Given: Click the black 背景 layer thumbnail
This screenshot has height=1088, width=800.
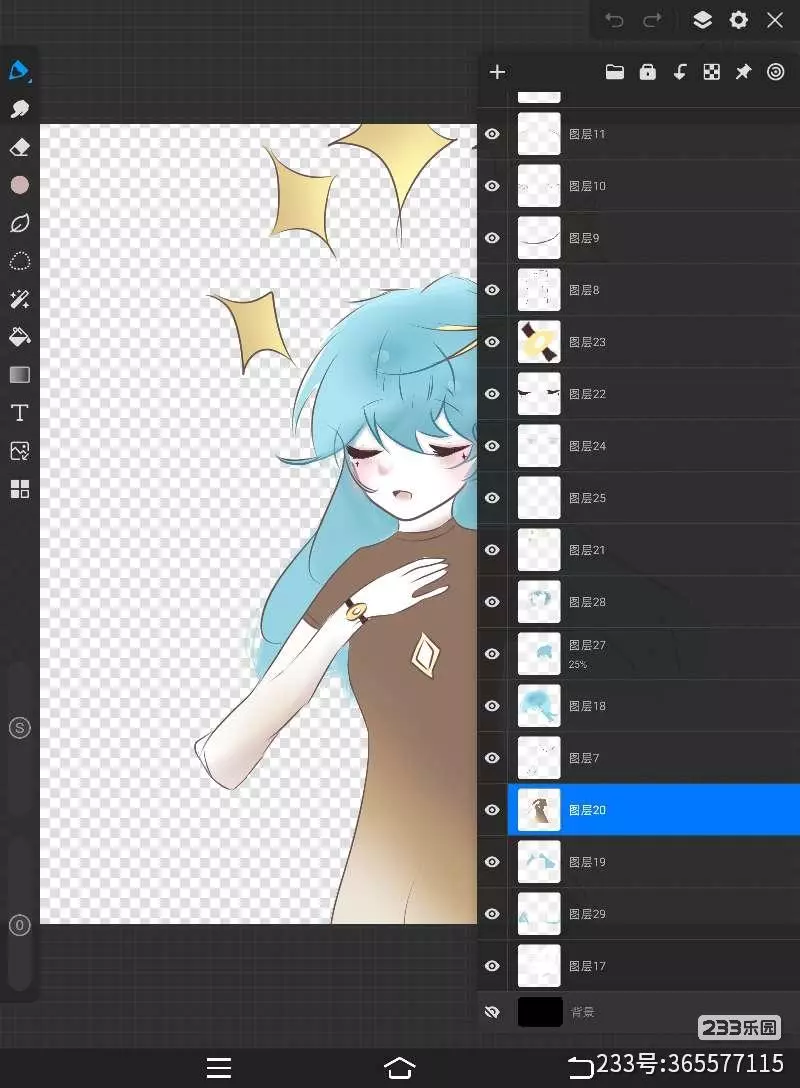Looking at the screenshot, I should point(540,1012).
